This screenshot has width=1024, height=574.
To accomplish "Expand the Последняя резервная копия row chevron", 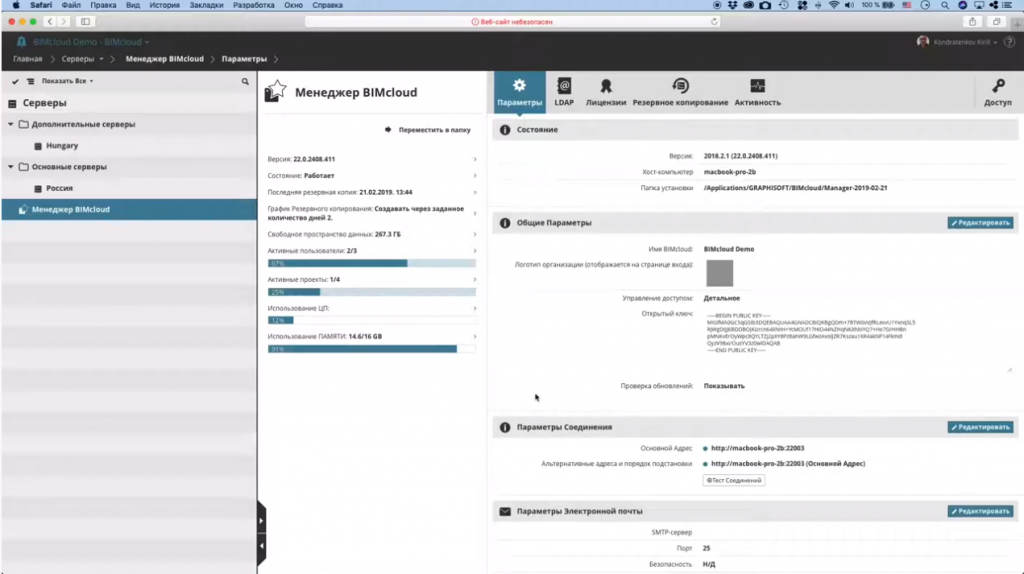I will [475, 193].
